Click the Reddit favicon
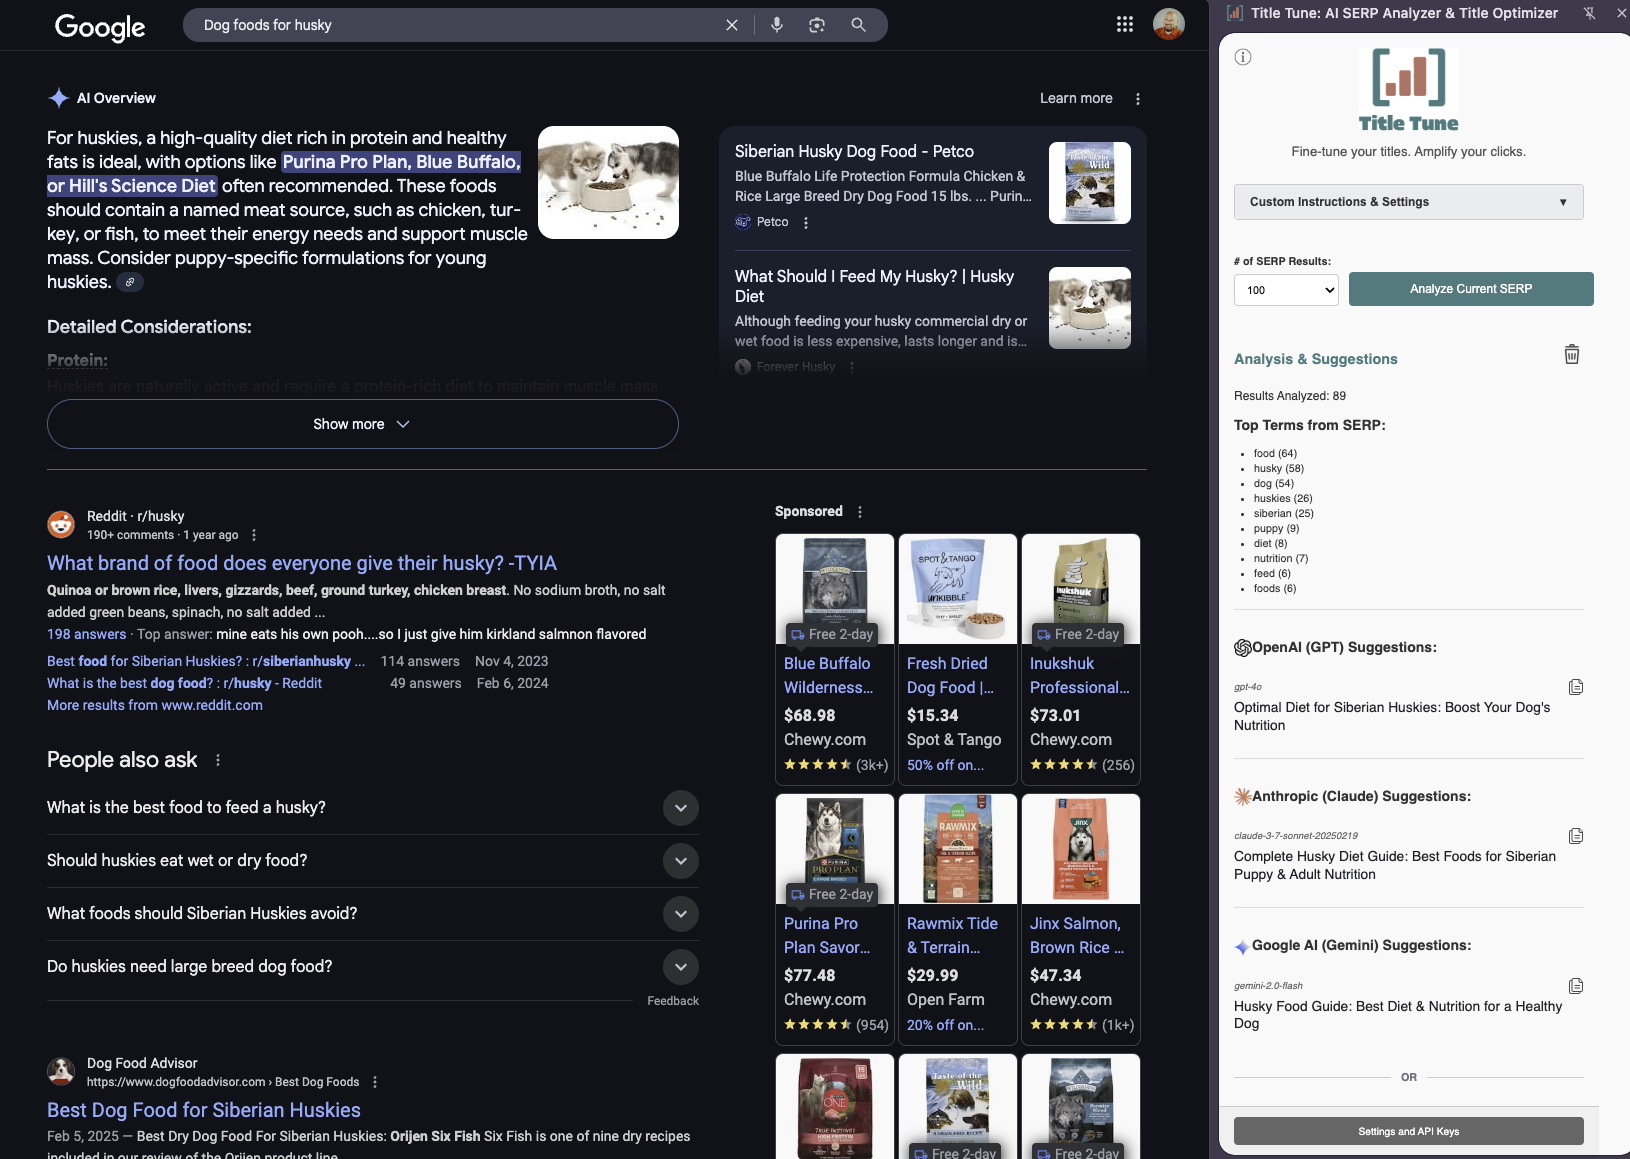The width and height of the screenshot is (1630, 1159). (x=61, y=524)
